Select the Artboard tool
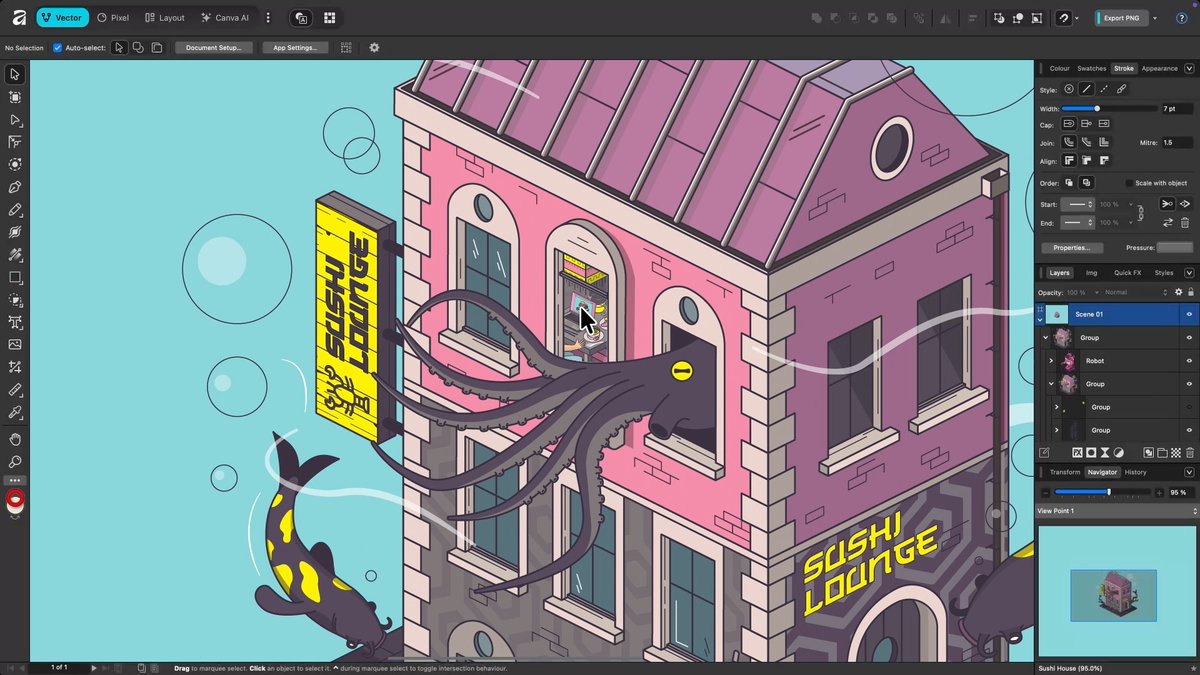The width and height of the screenshot is (1200, 675). click(15, 97)
